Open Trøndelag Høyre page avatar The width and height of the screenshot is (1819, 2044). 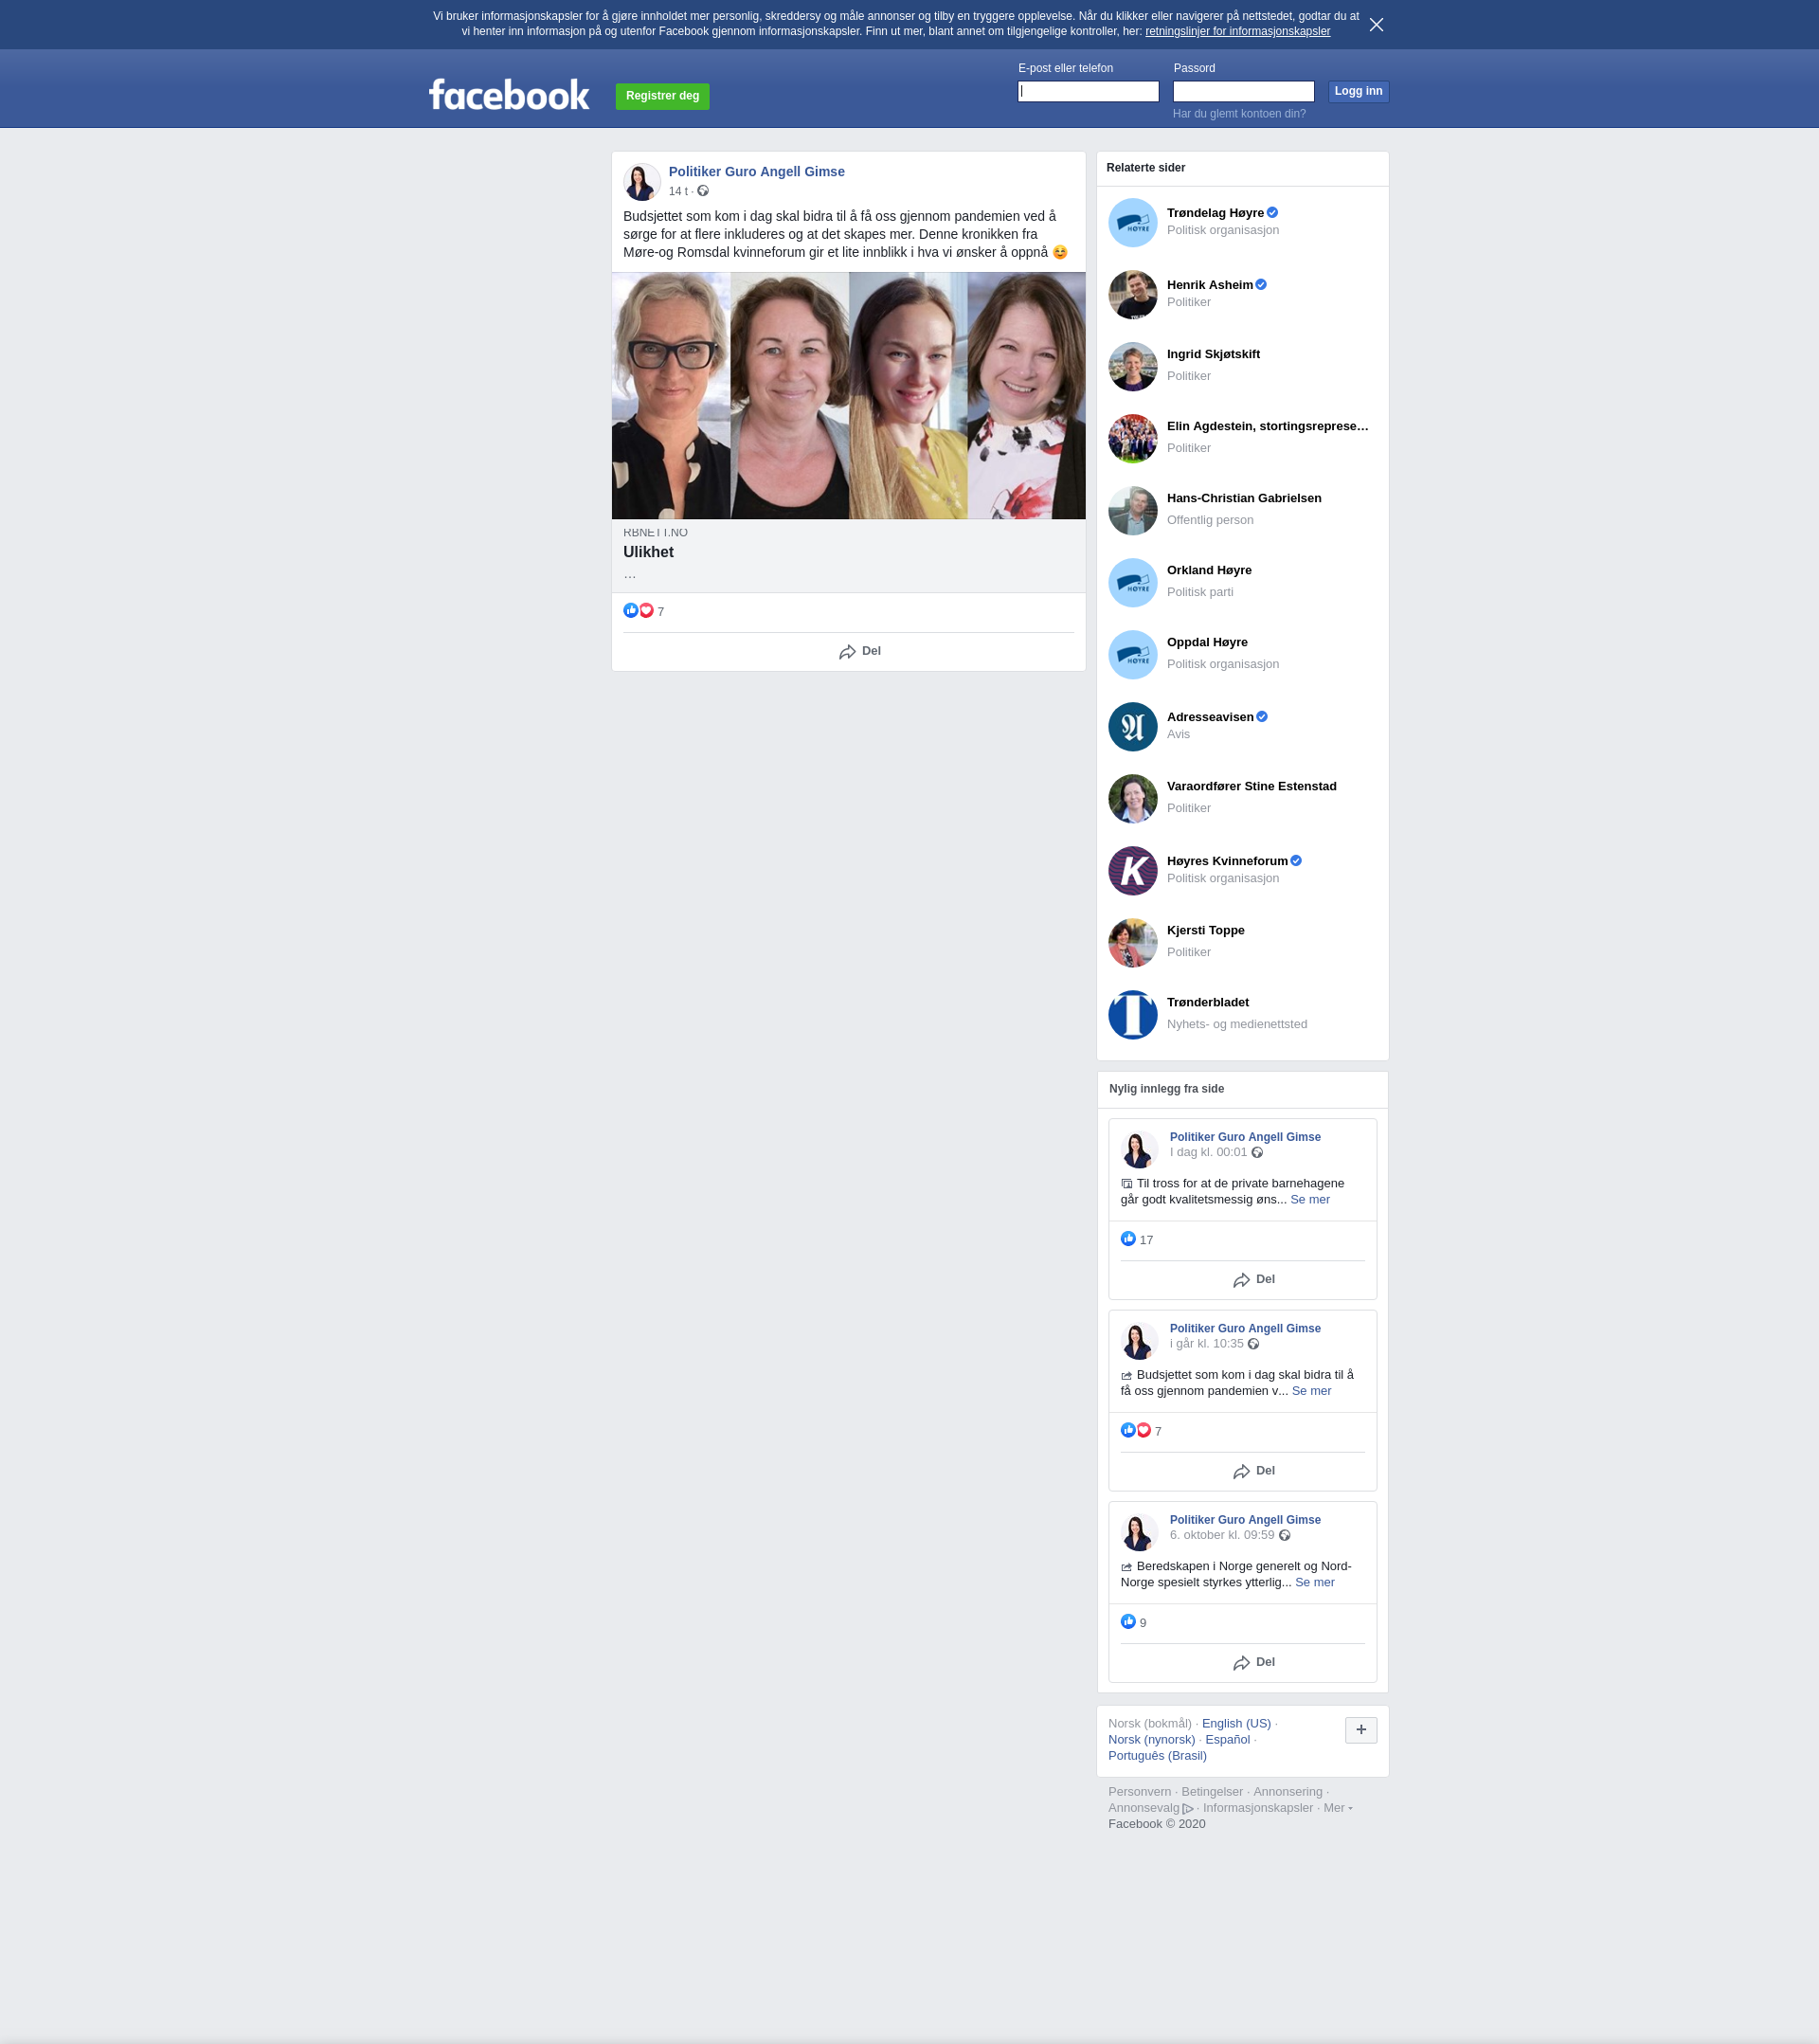coord(1132,222)
